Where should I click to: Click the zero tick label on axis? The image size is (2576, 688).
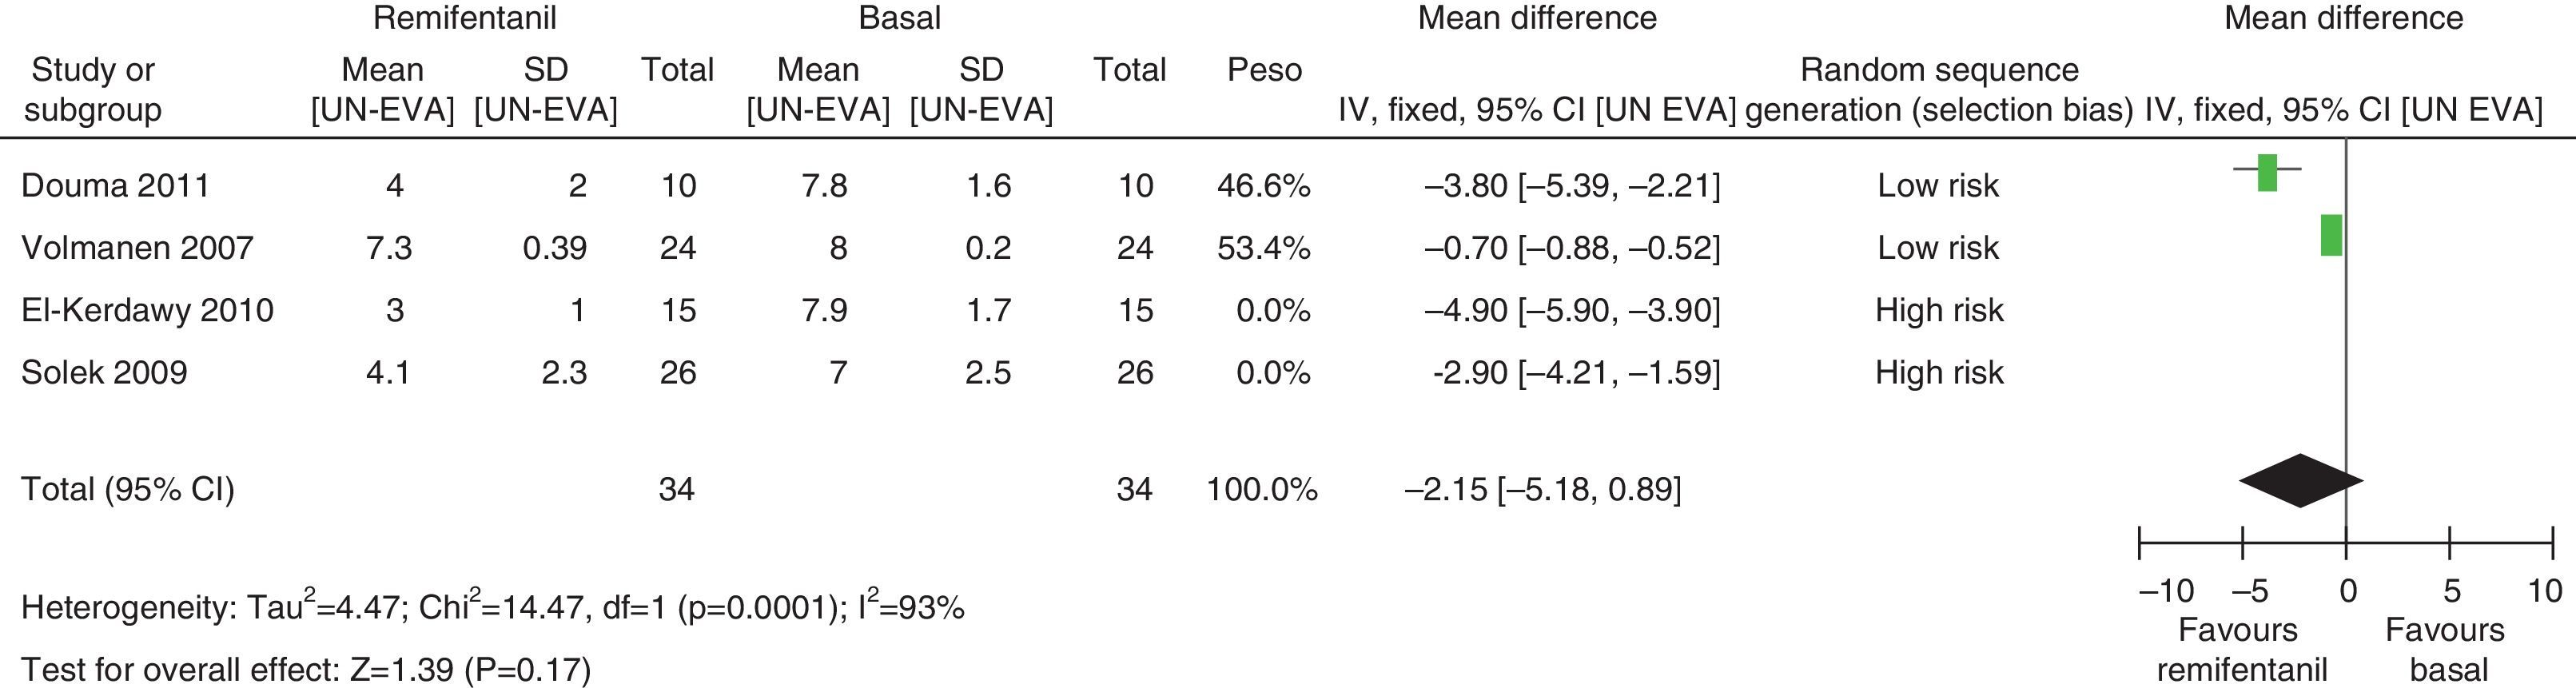point(2347,591)
